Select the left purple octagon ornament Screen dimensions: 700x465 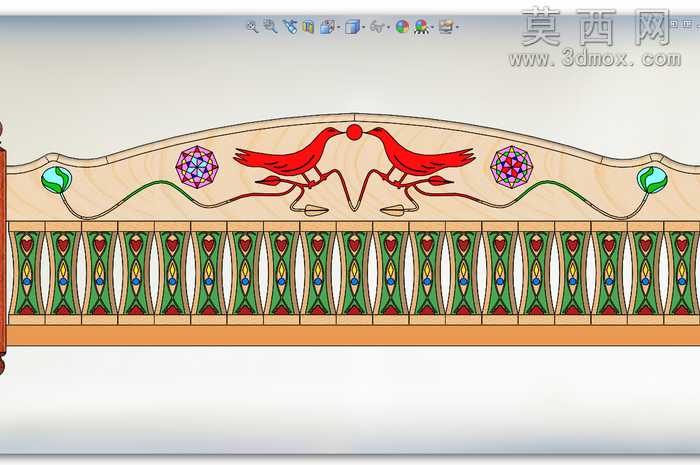point(197,166)
